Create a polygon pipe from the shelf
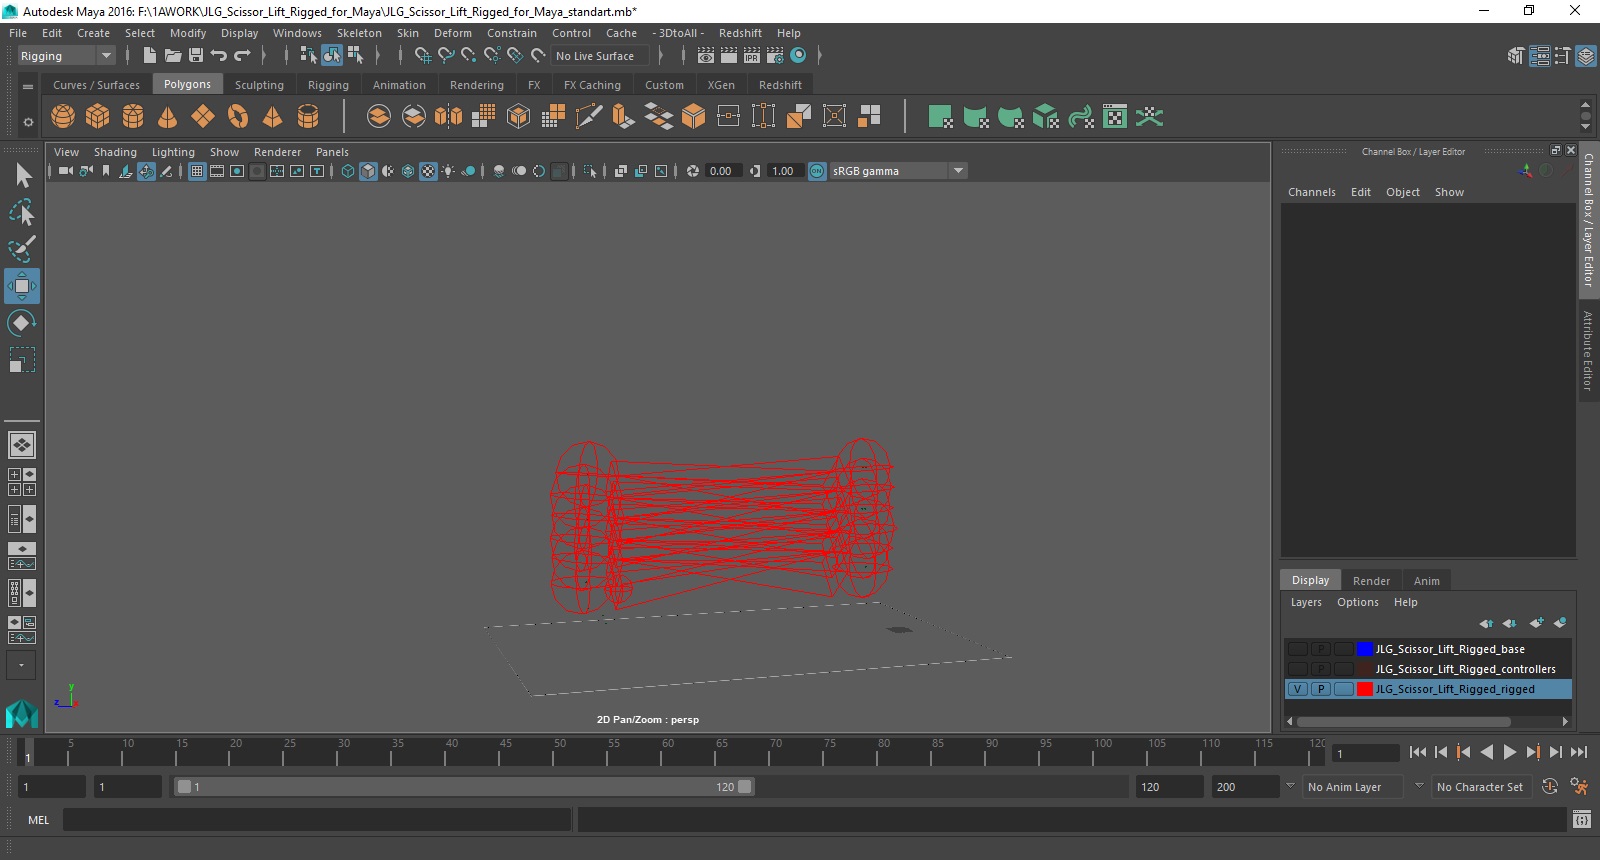The image size is (1600, 860). tap(308, 117)
